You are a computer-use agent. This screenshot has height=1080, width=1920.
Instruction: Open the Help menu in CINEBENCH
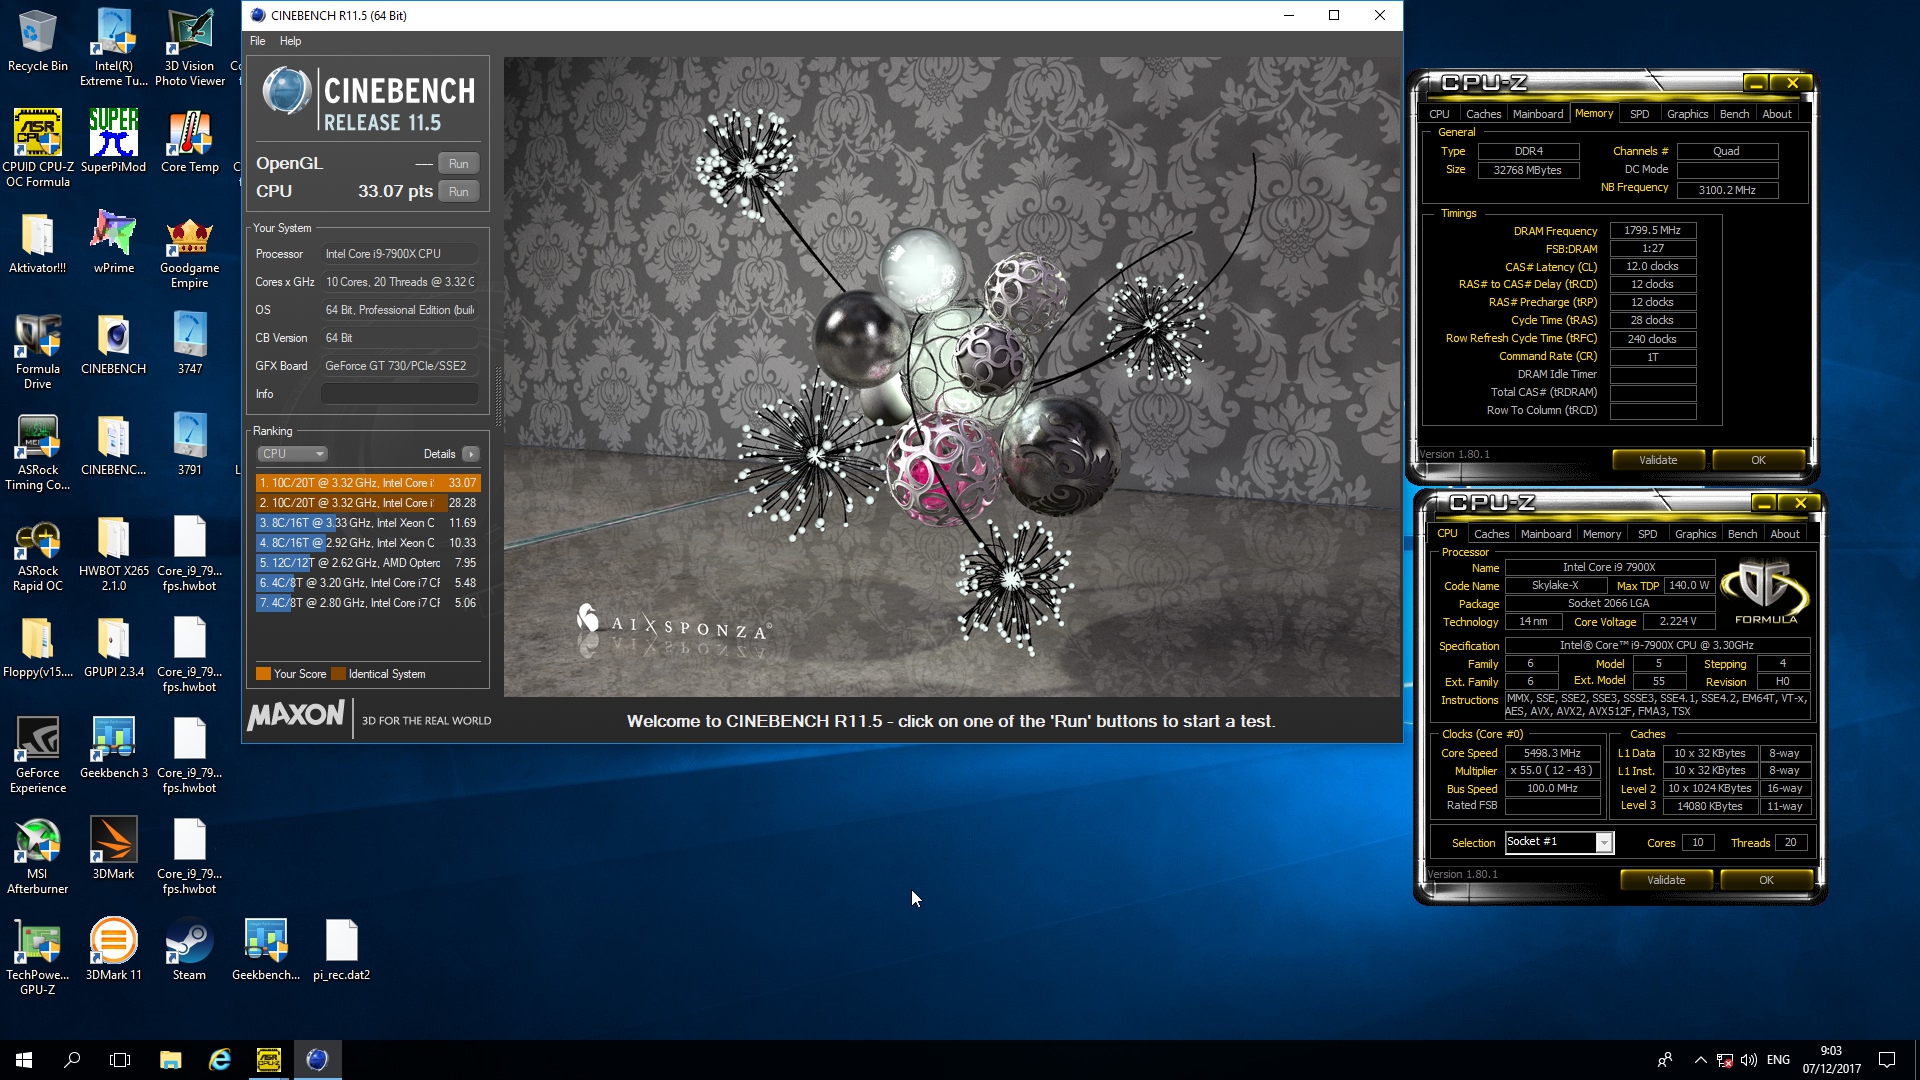[x=290, y=41]
